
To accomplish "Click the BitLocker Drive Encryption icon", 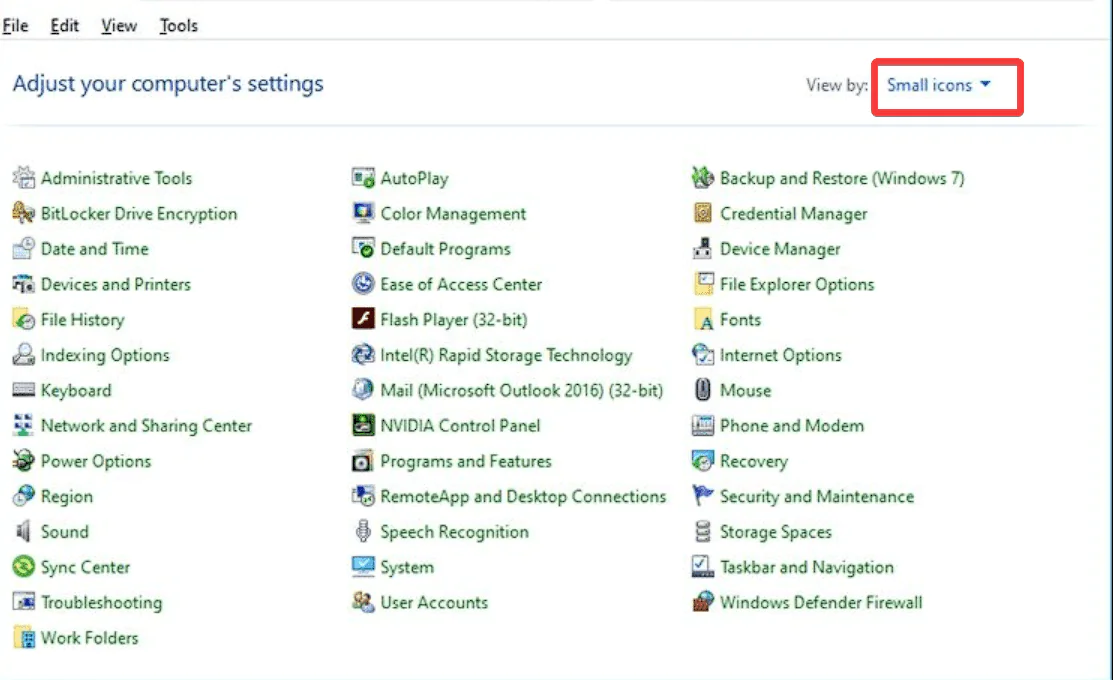I will (24, 214).
